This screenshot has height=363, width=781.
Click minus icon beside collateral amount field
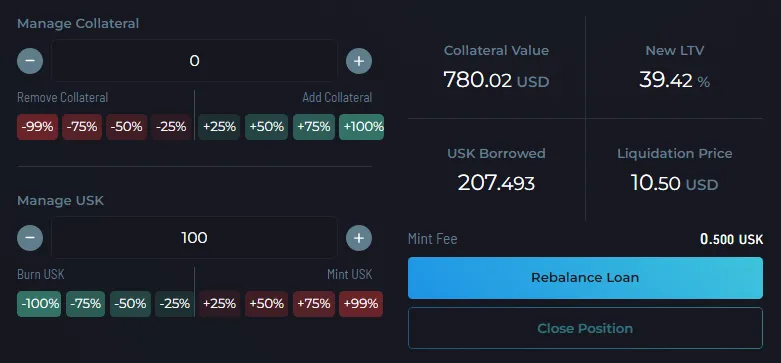[30, 61]
